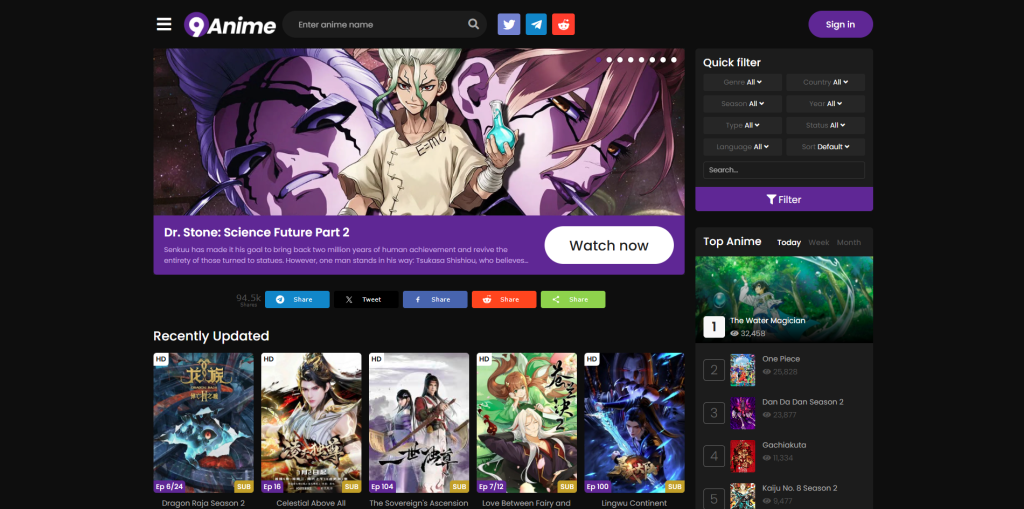Share via the Telegram Share button
The width and height of the screenshot is (1024, 509).
pyautogui.click(x=297, y=299)
